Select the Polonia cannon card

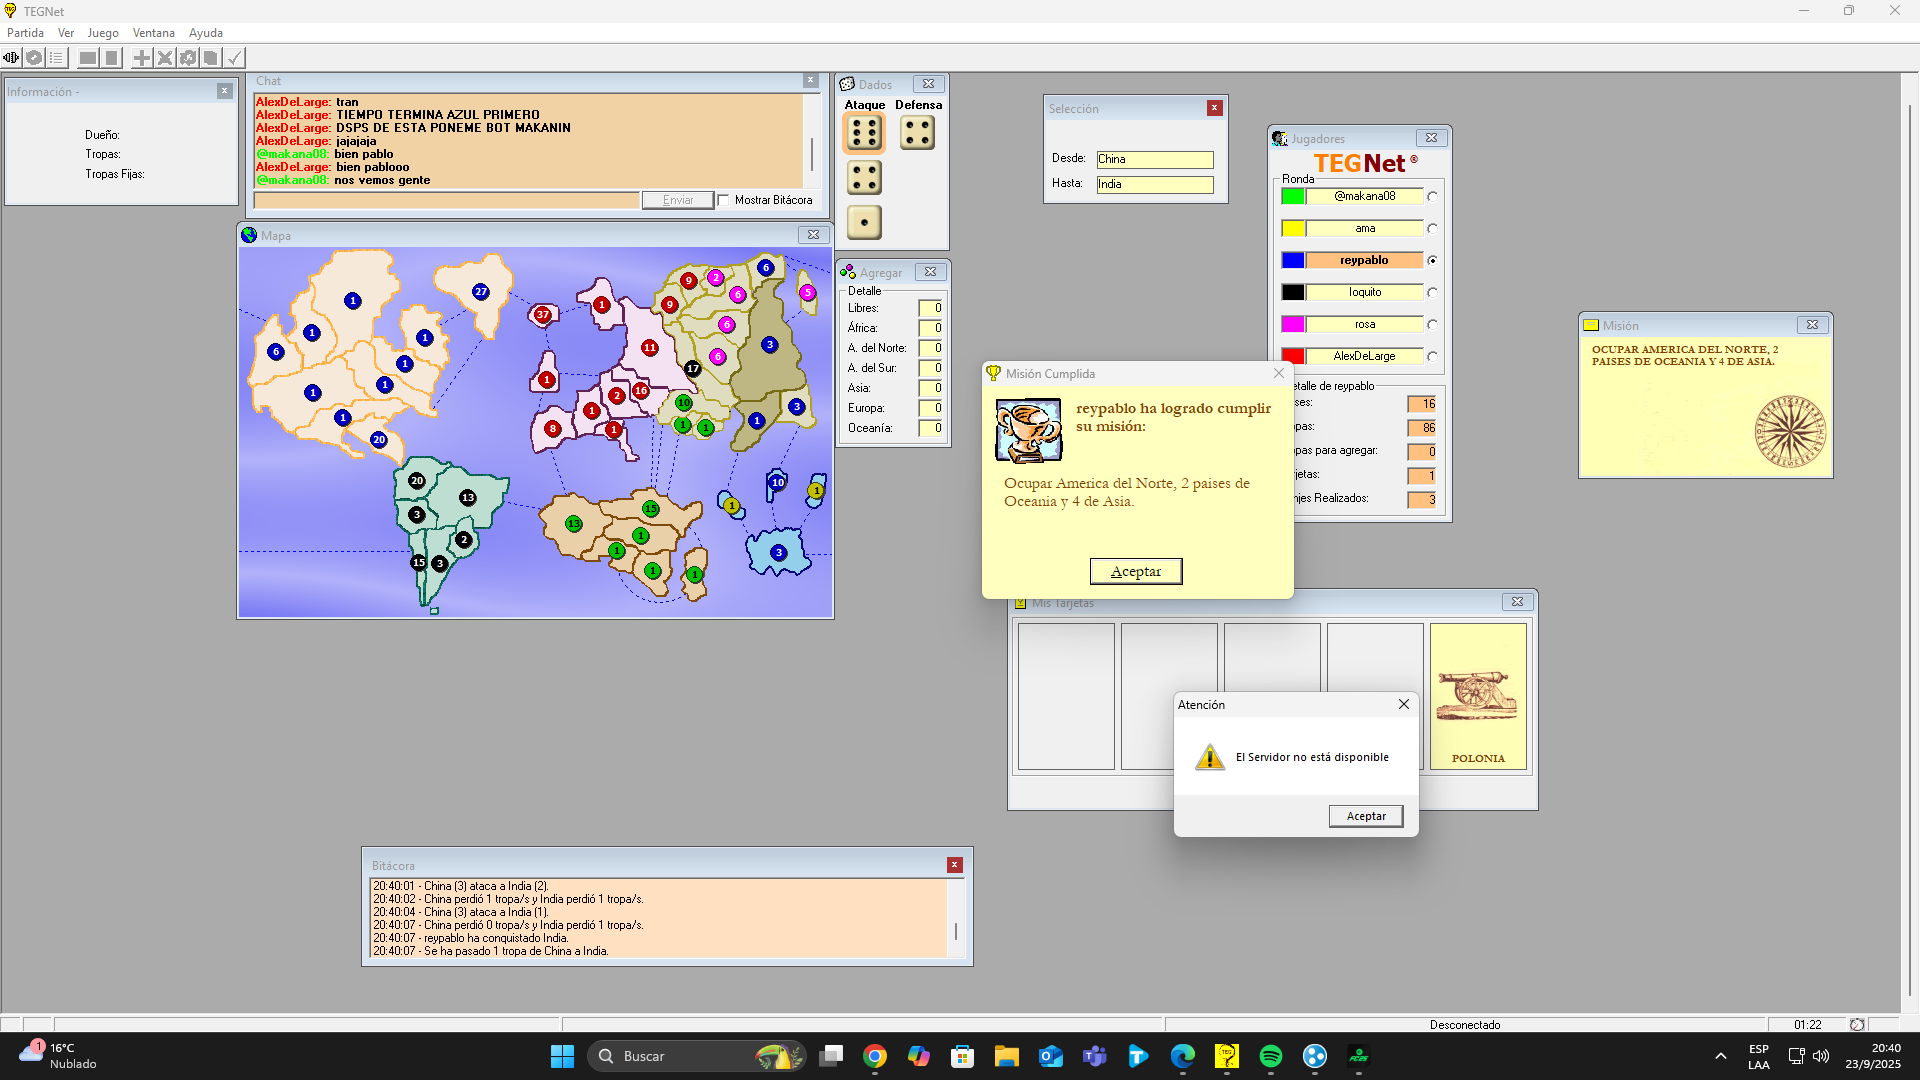point(1478,696)
